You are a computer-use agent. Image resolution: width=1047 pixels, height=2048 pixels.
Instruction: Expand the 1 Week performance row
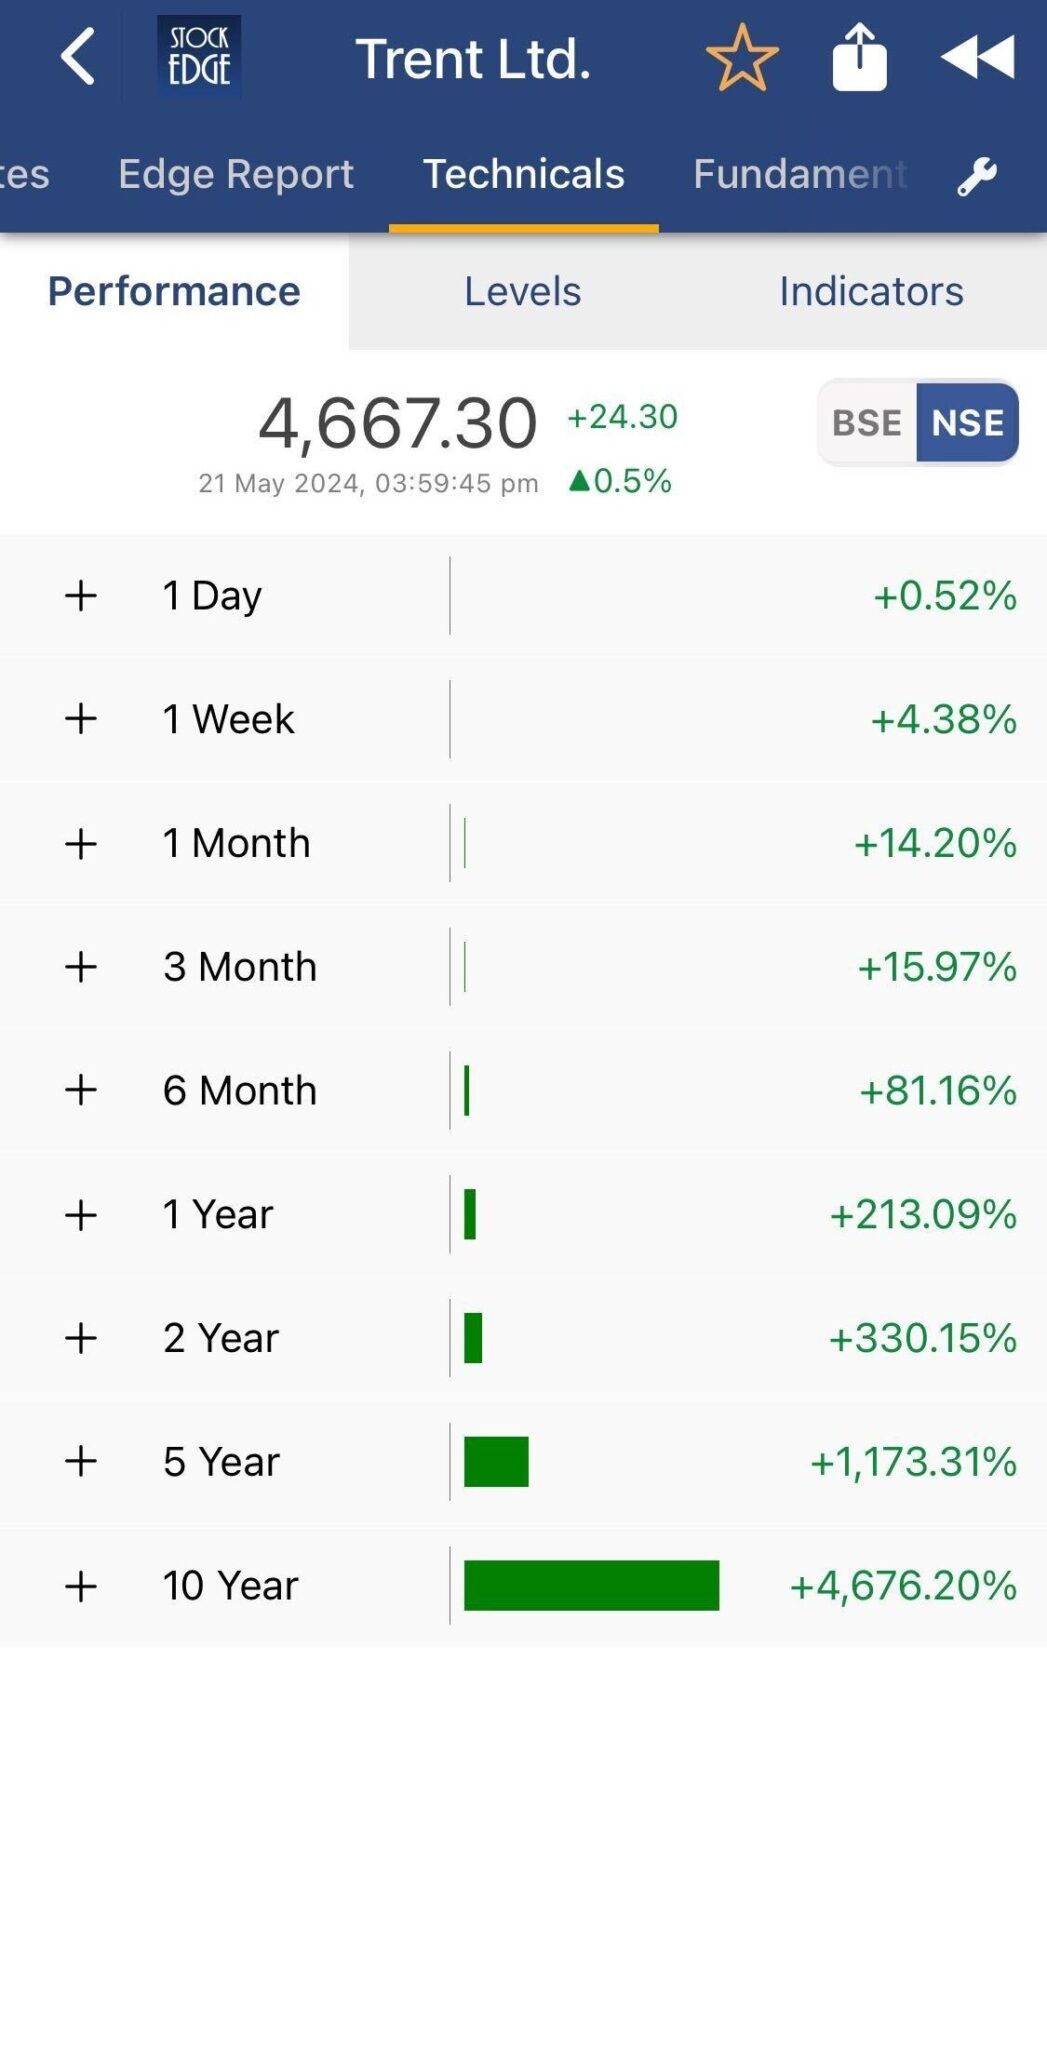click(x=81, y=719)
